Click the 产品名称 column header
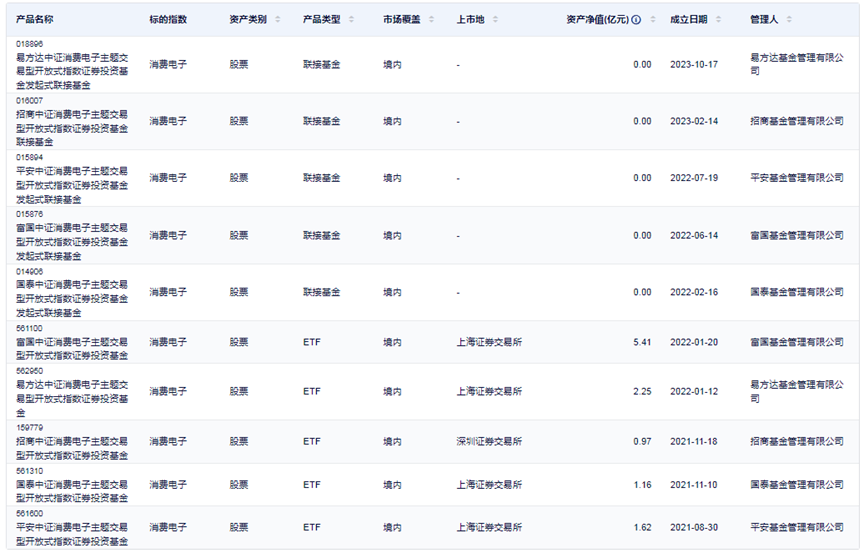The height and width of the screenshot is (553, 864). pyautogui.click(x=35, y=20)
